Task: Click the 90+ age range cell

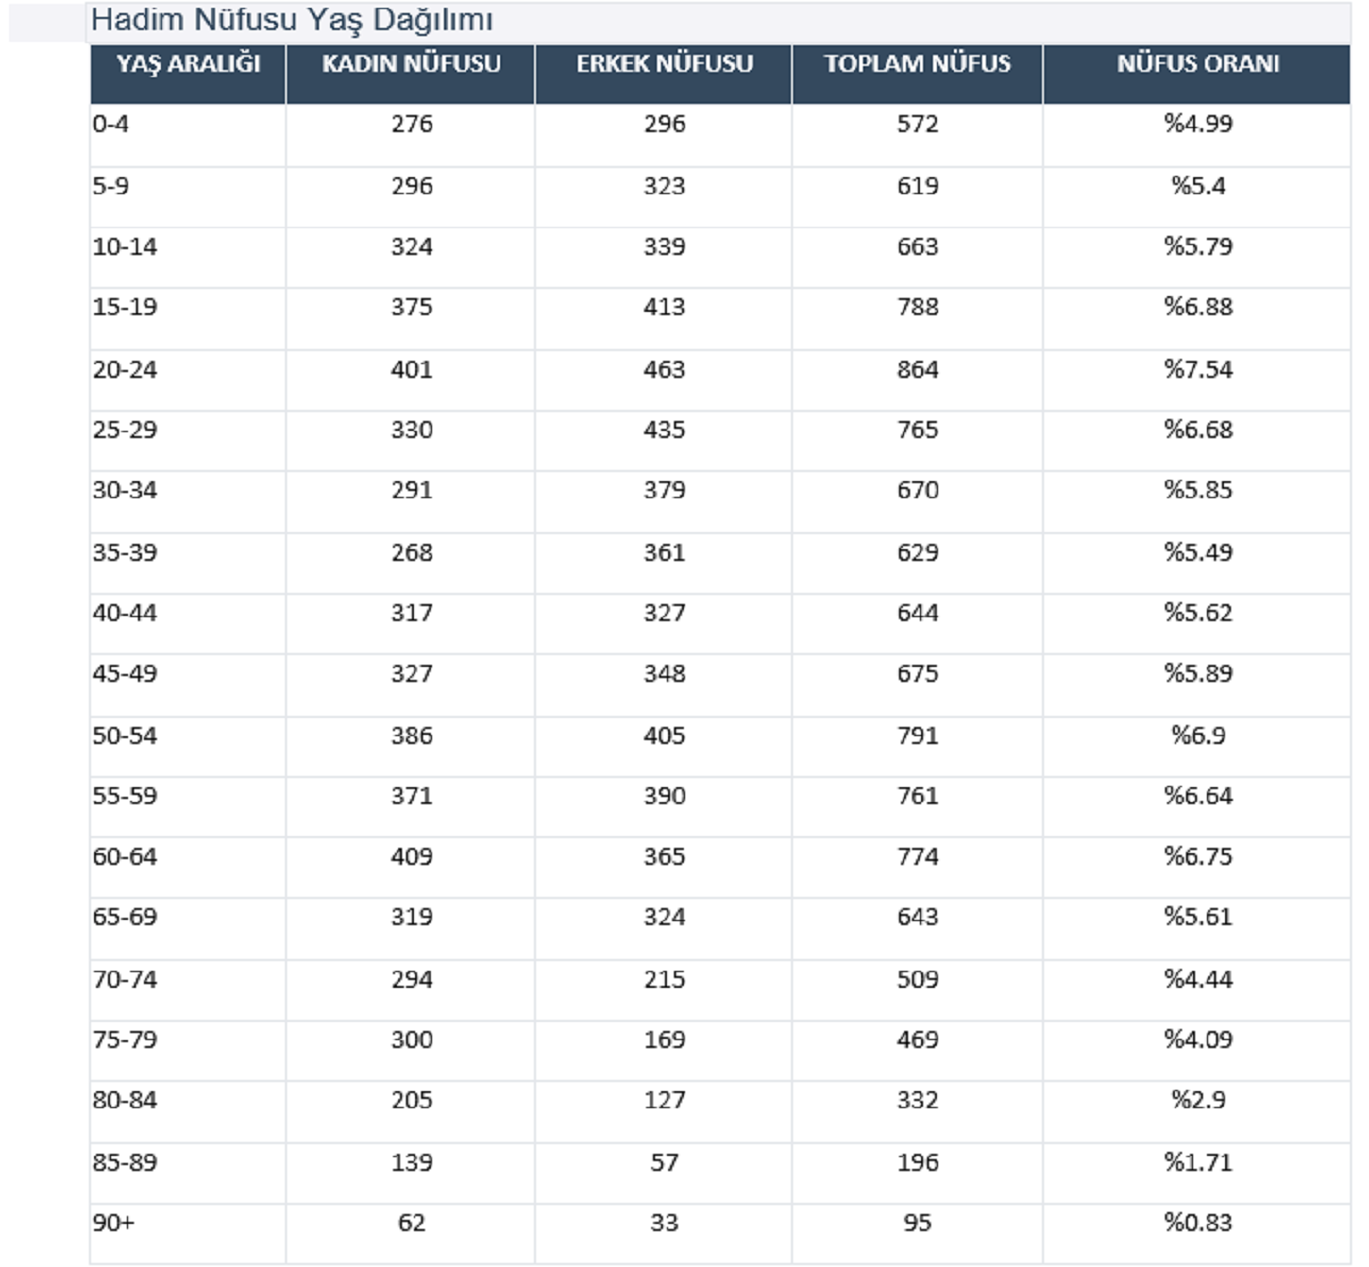Action: click(x=113, y=1223)
